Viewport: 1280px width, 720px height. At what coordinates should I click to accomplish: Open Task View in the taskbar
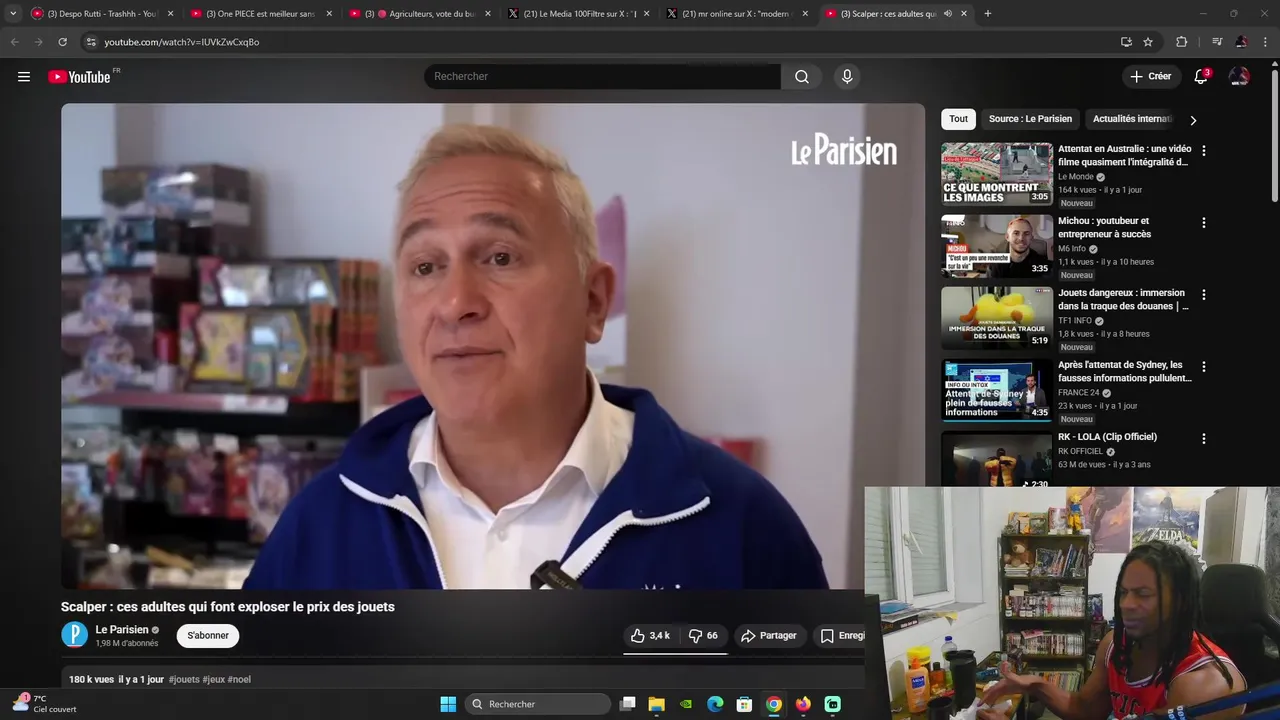click(627, 704)
